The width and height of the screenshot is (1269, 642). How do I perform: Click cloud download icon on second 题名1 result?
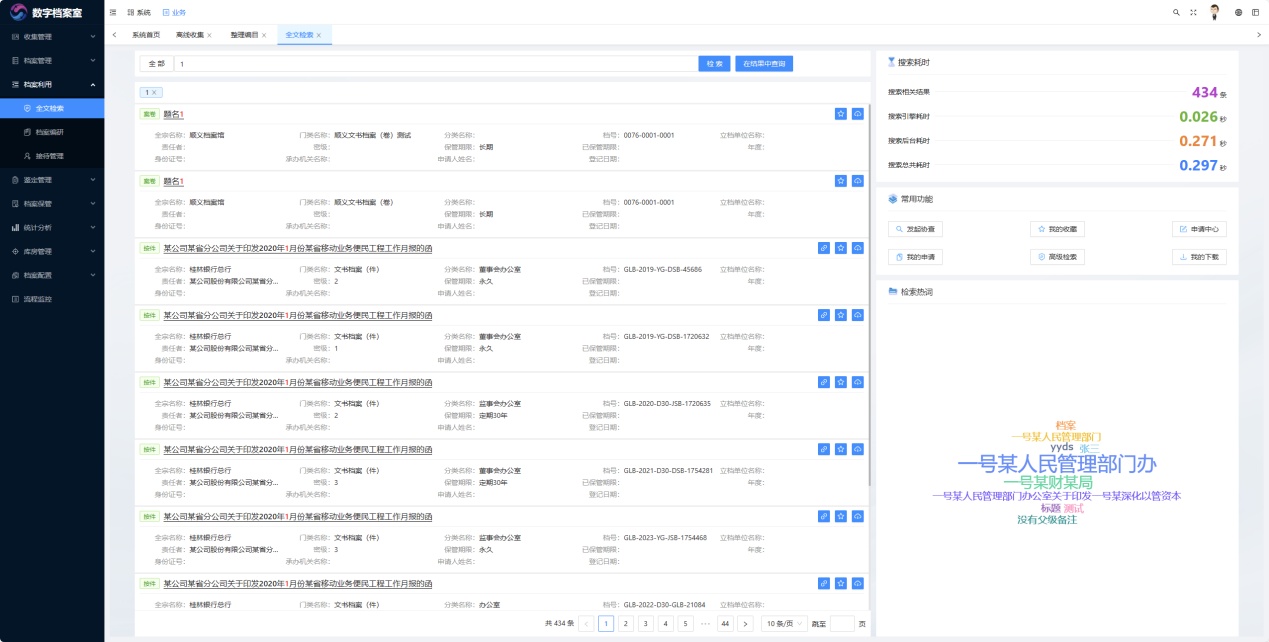click(858, 181)
